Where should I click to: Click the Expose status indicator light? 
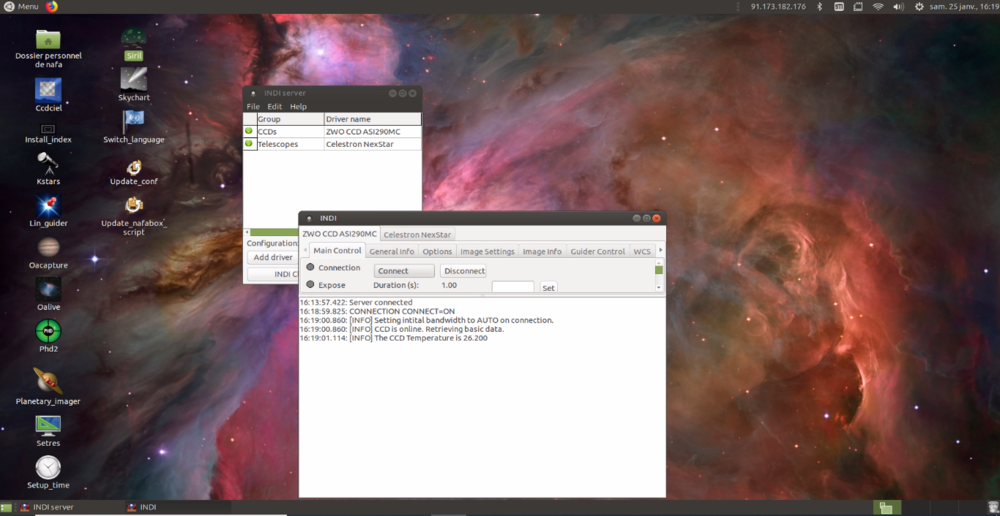coord(310,284)
